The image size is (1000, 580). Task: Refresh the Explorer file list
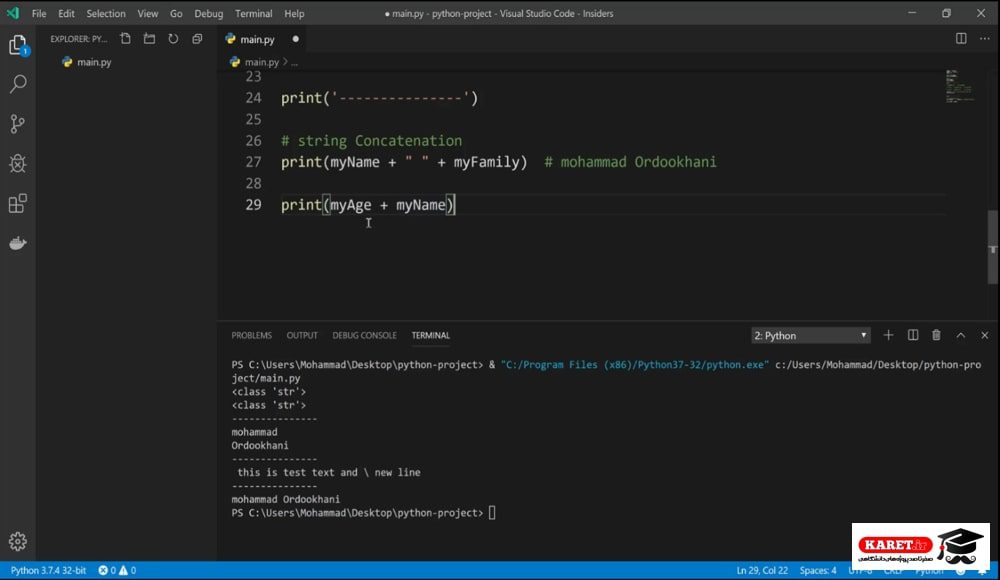[x=173, y=39]
